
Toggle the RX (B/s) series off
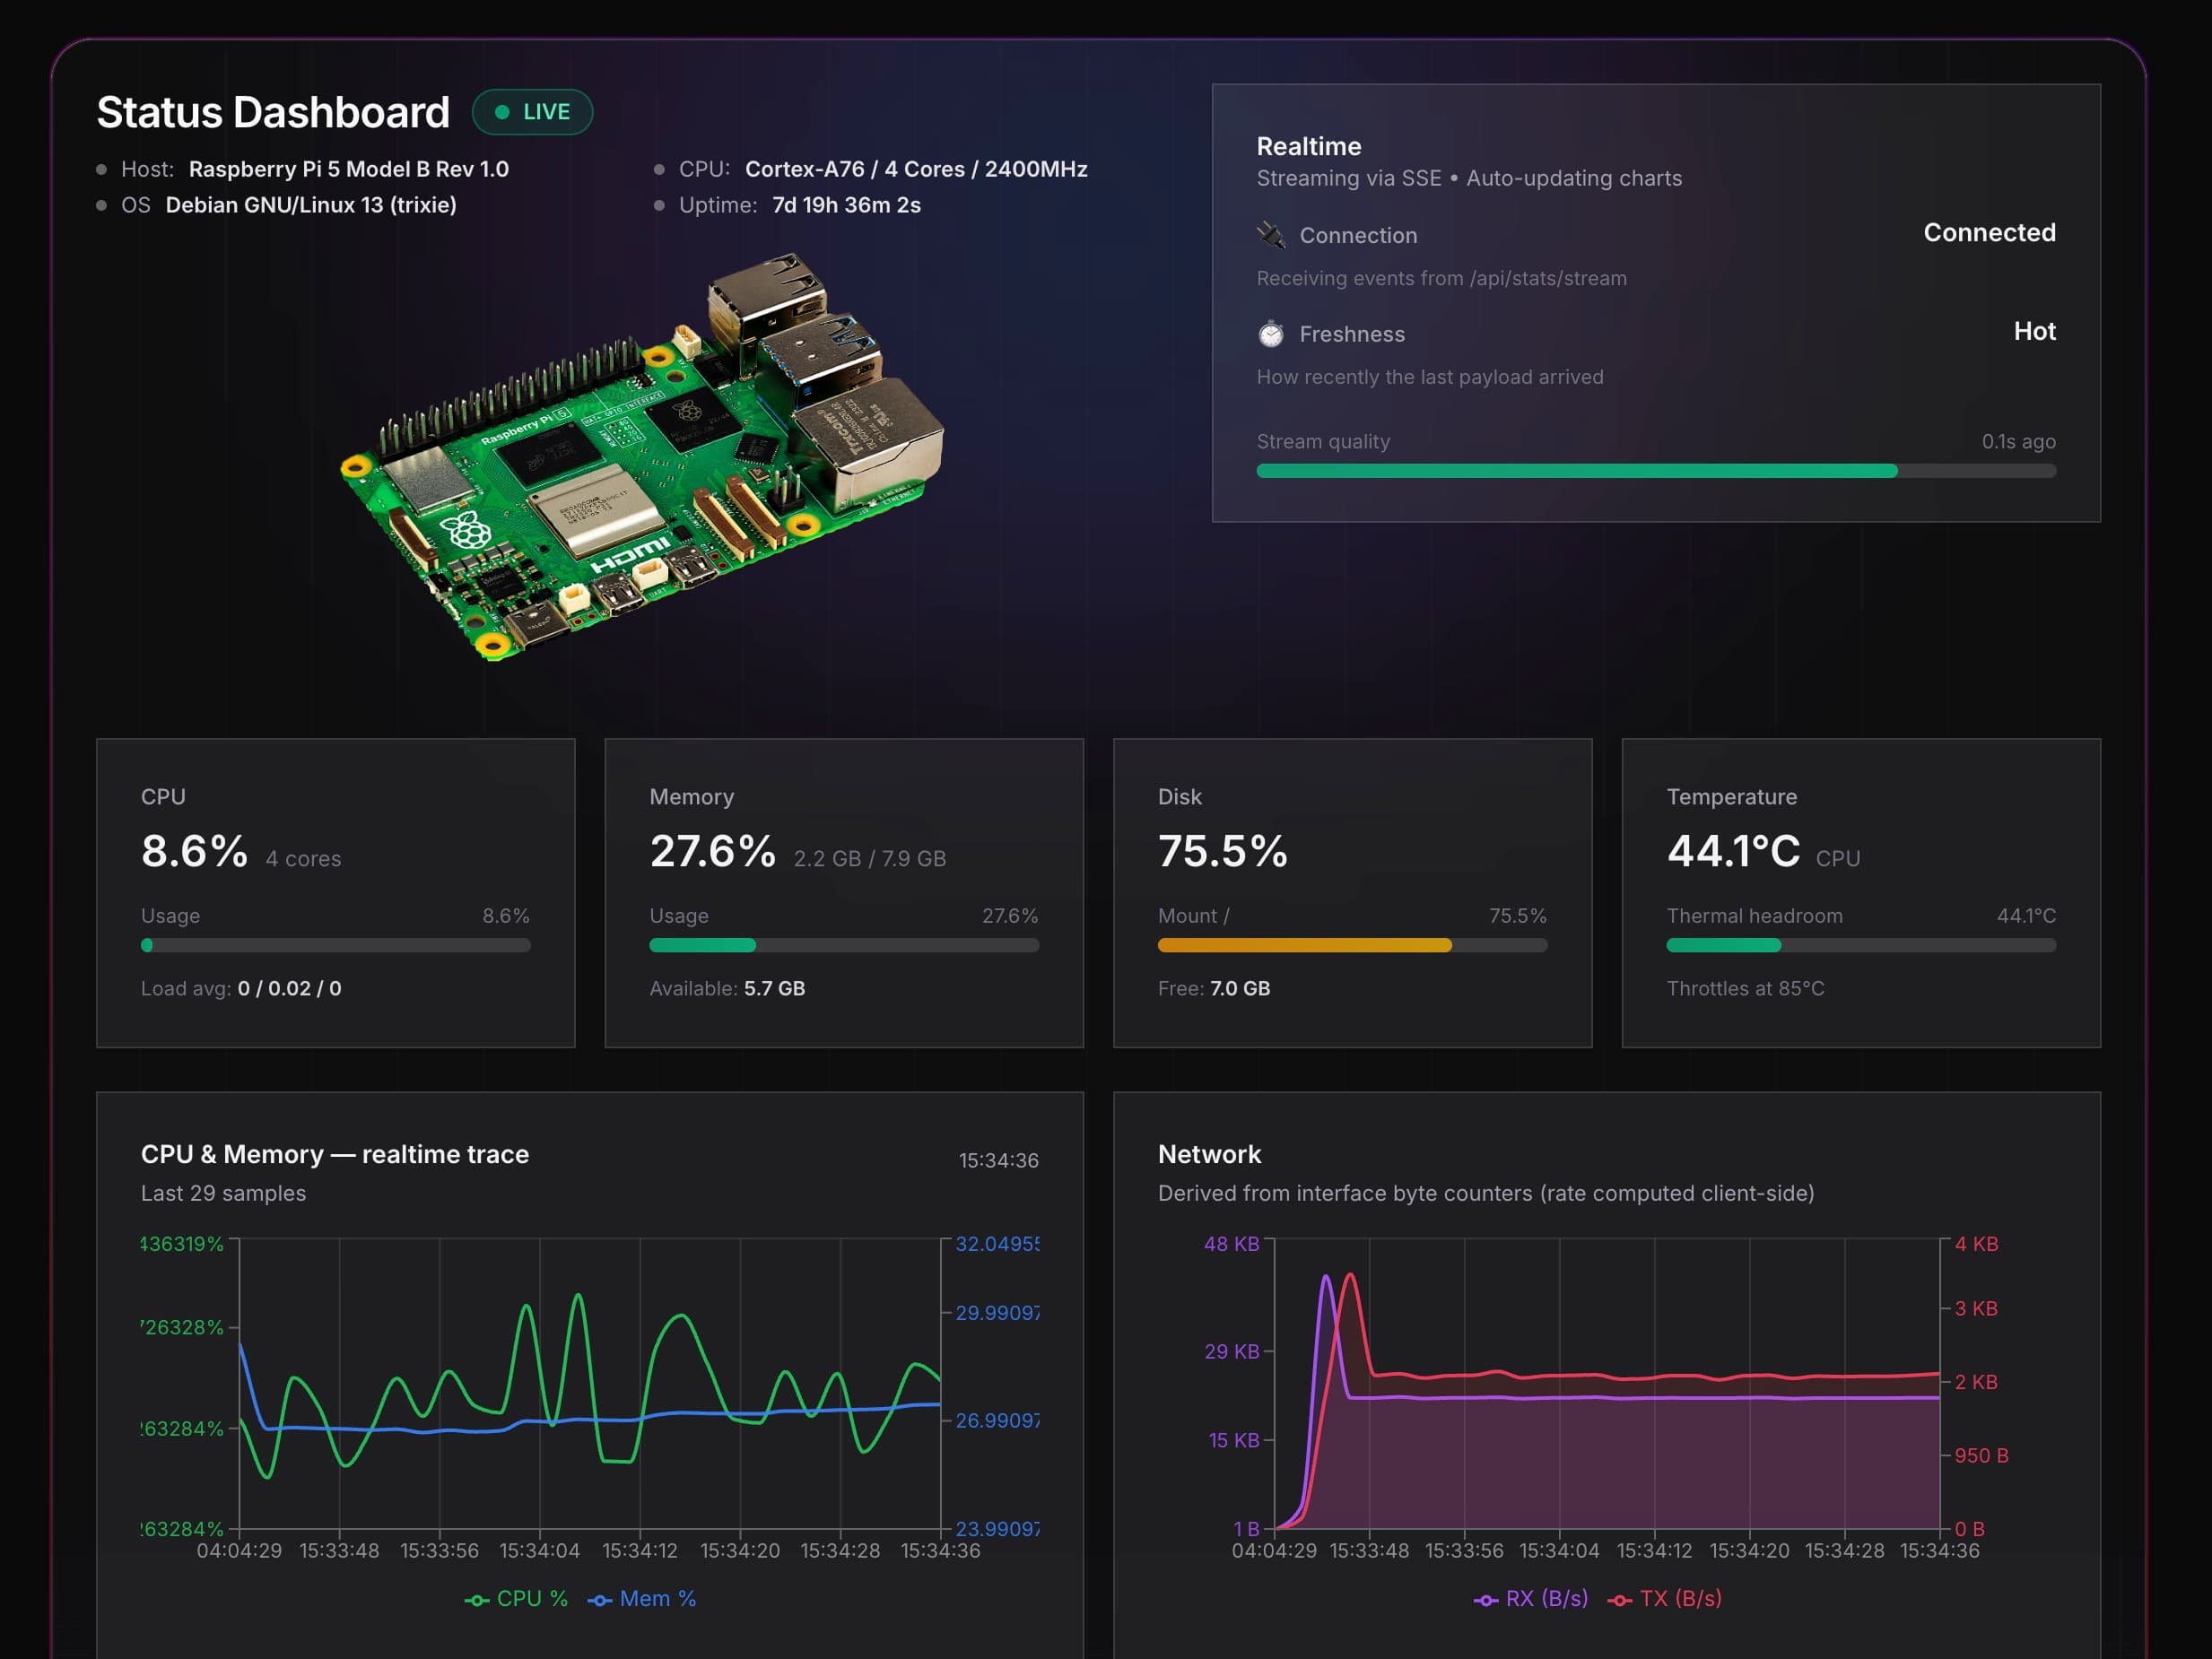click(1528, 1598)
